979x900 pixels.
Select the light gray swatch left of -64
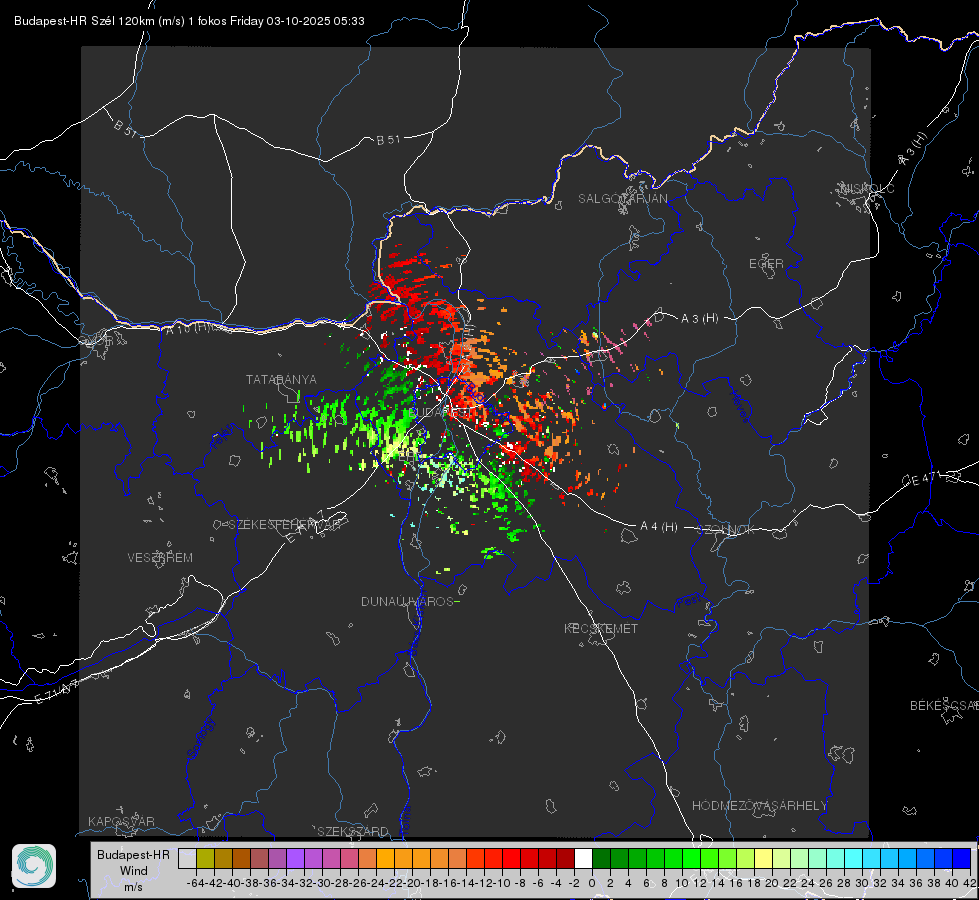pyautogui.click(x=187, y=859)
